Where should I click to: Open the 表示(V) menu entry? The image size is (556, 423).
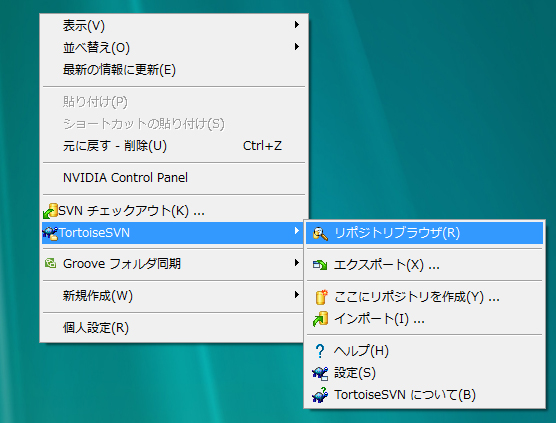pos(174,26)
